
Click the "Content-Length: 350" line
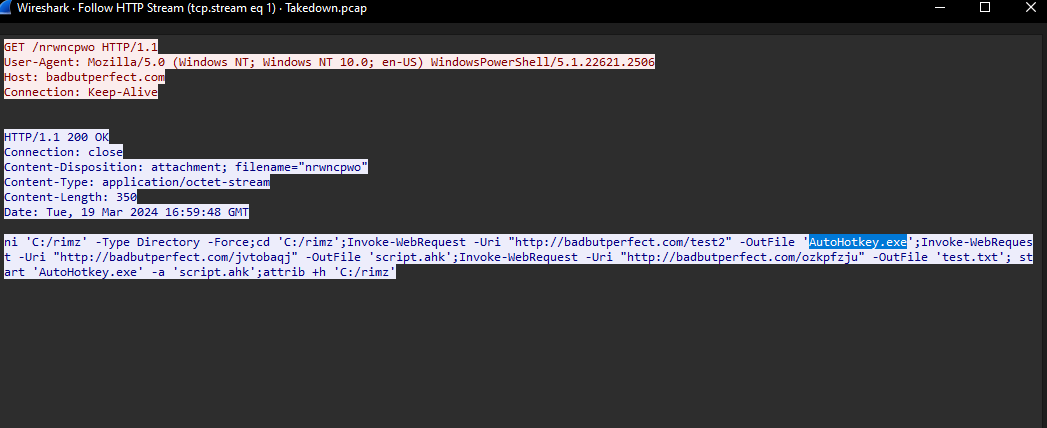(70, 198)
